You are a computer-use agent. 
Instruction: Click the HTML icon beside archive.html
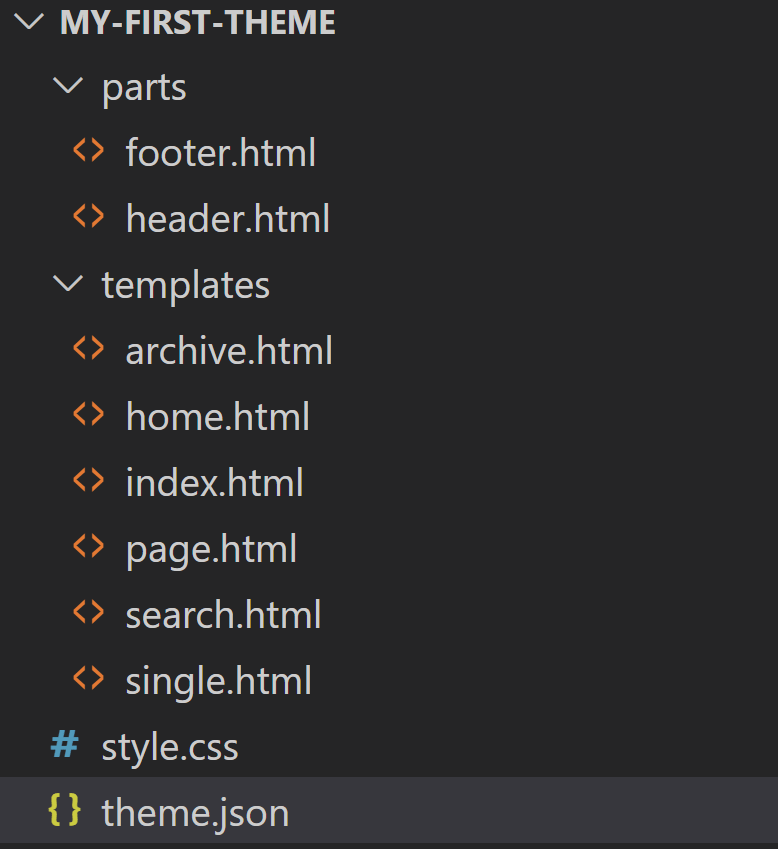point(88,348)
